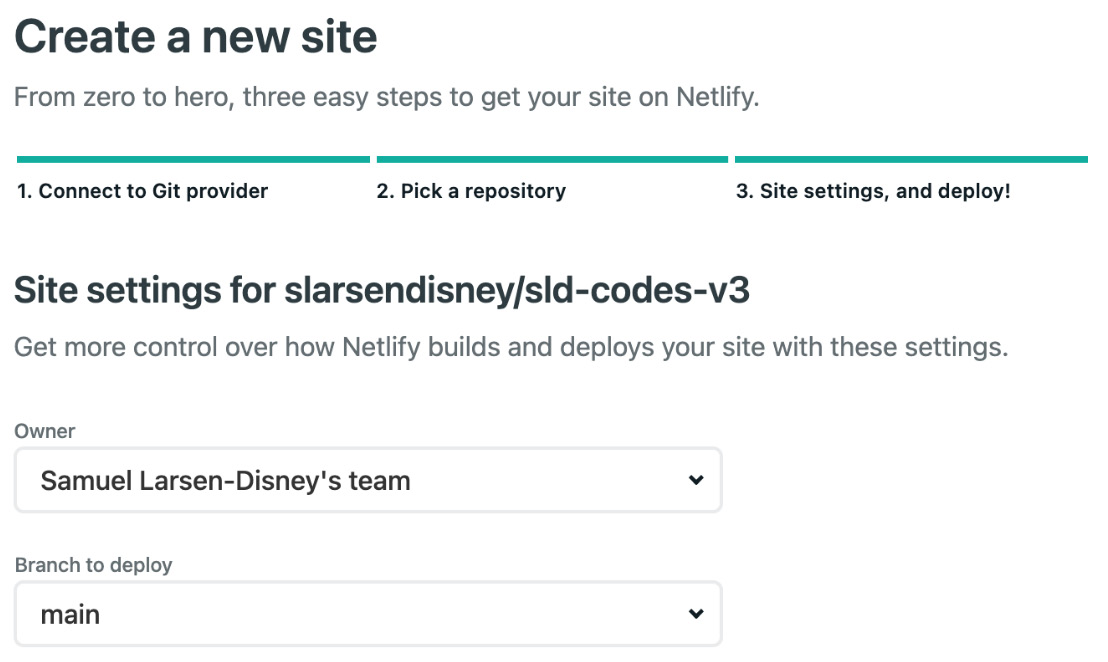Click the first teal progress bar
The image size is (1108, 662).
(192, 158)
